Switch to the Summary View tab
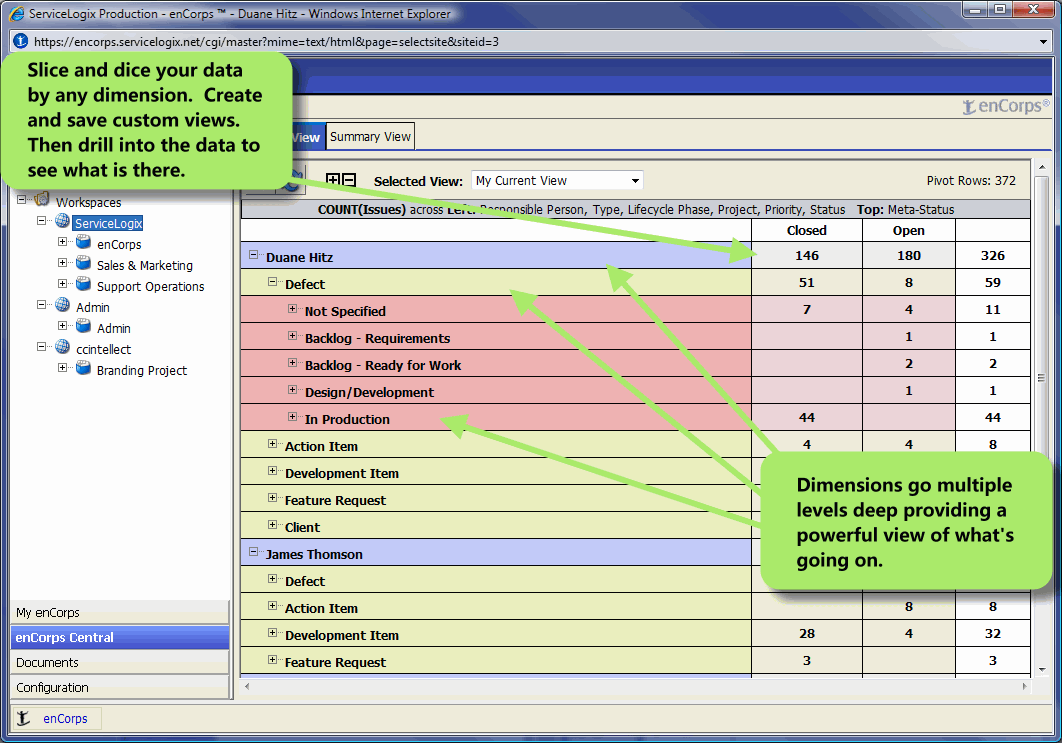This screenshot has width=1062, height=743. [x=370, y=136]
